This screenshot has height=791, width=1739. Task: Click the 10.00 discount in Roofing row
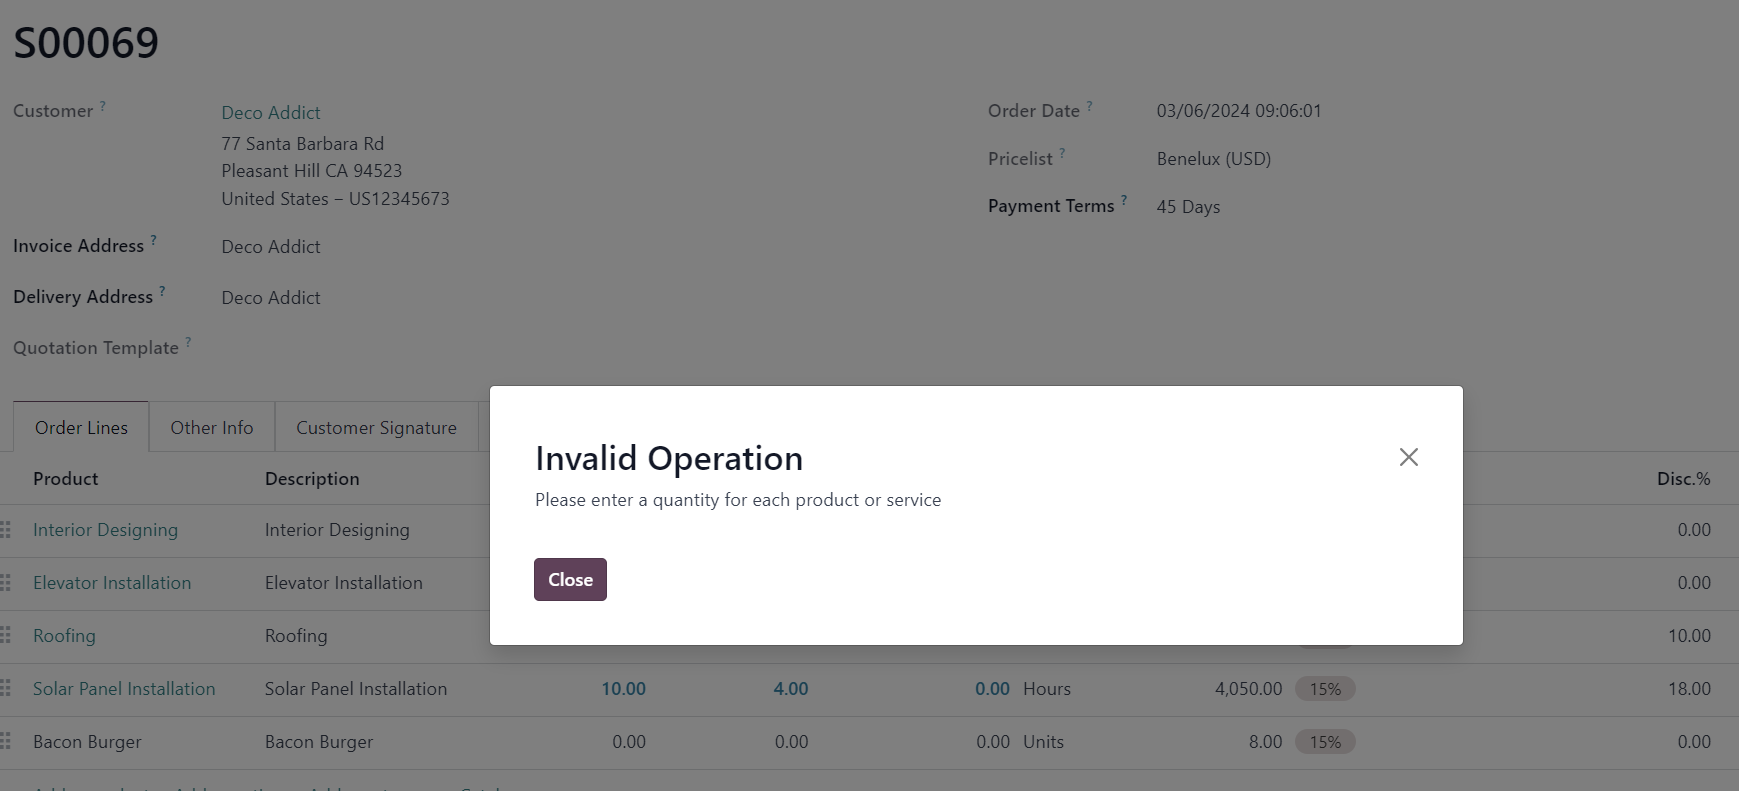(x=1689, y=636)
